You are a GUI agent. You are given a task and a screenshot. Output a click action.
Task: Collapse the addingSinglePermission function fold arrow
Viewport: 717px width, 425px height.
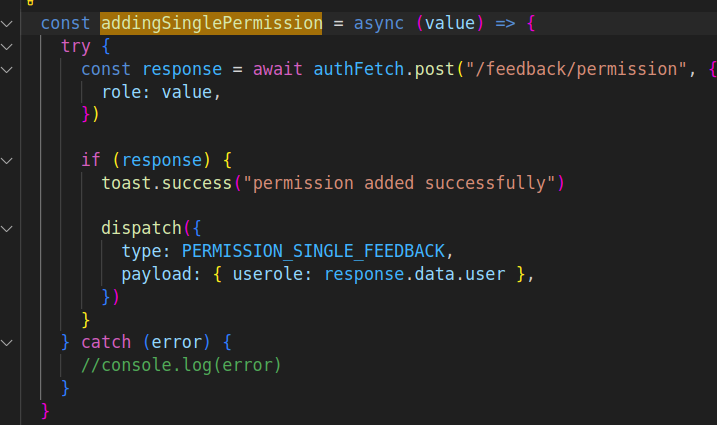pos(8,23)
